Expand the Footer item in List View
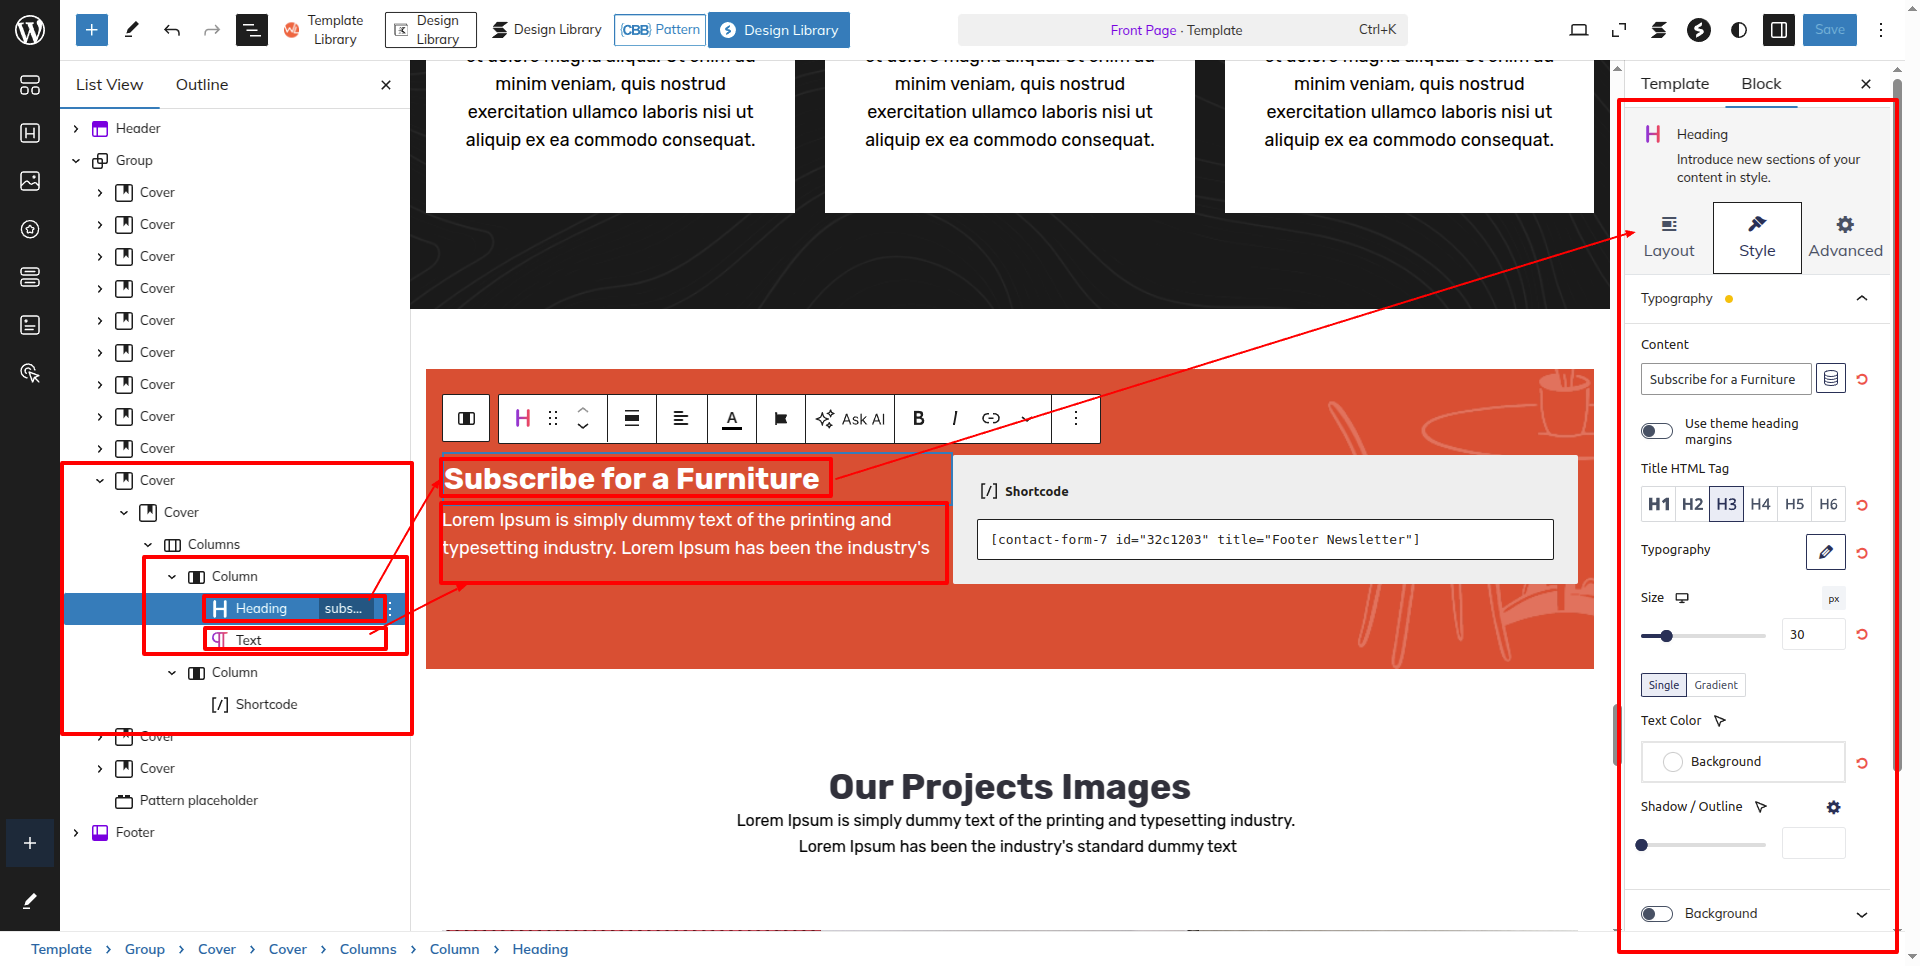Viewport: 1920px width, 966px height. pyautogui.click(x=76, y=833)
